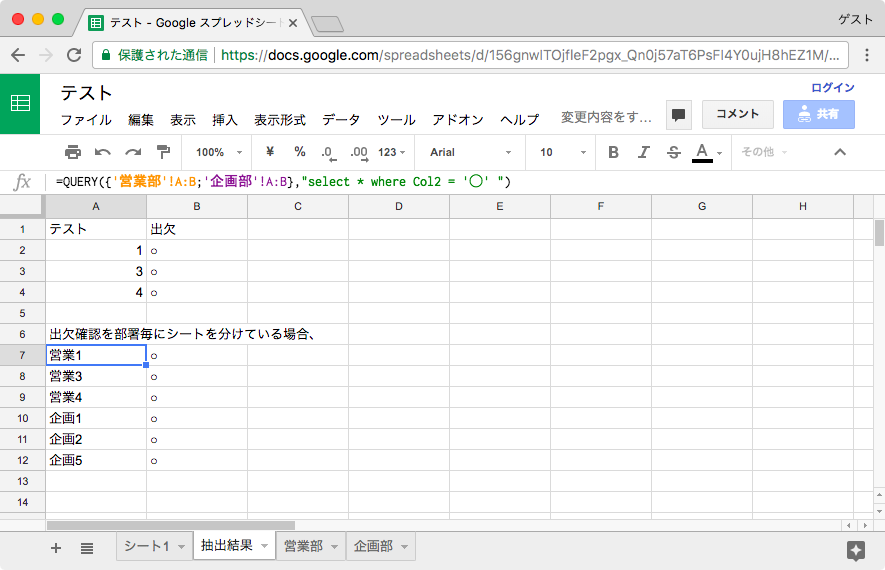Open the 表示 menu
Viewport: 885px width, 570px height.
click(x=183, y=120)
